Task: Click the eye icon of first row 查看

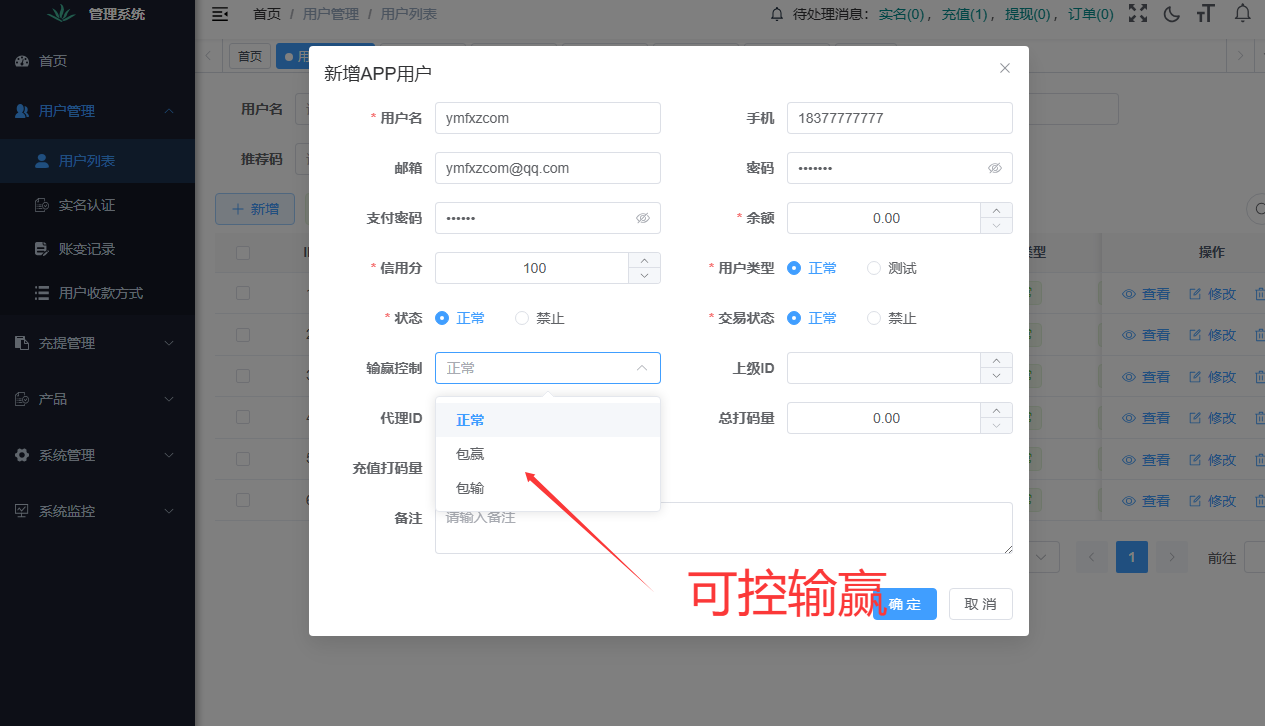Action: tap(1129, 294)
